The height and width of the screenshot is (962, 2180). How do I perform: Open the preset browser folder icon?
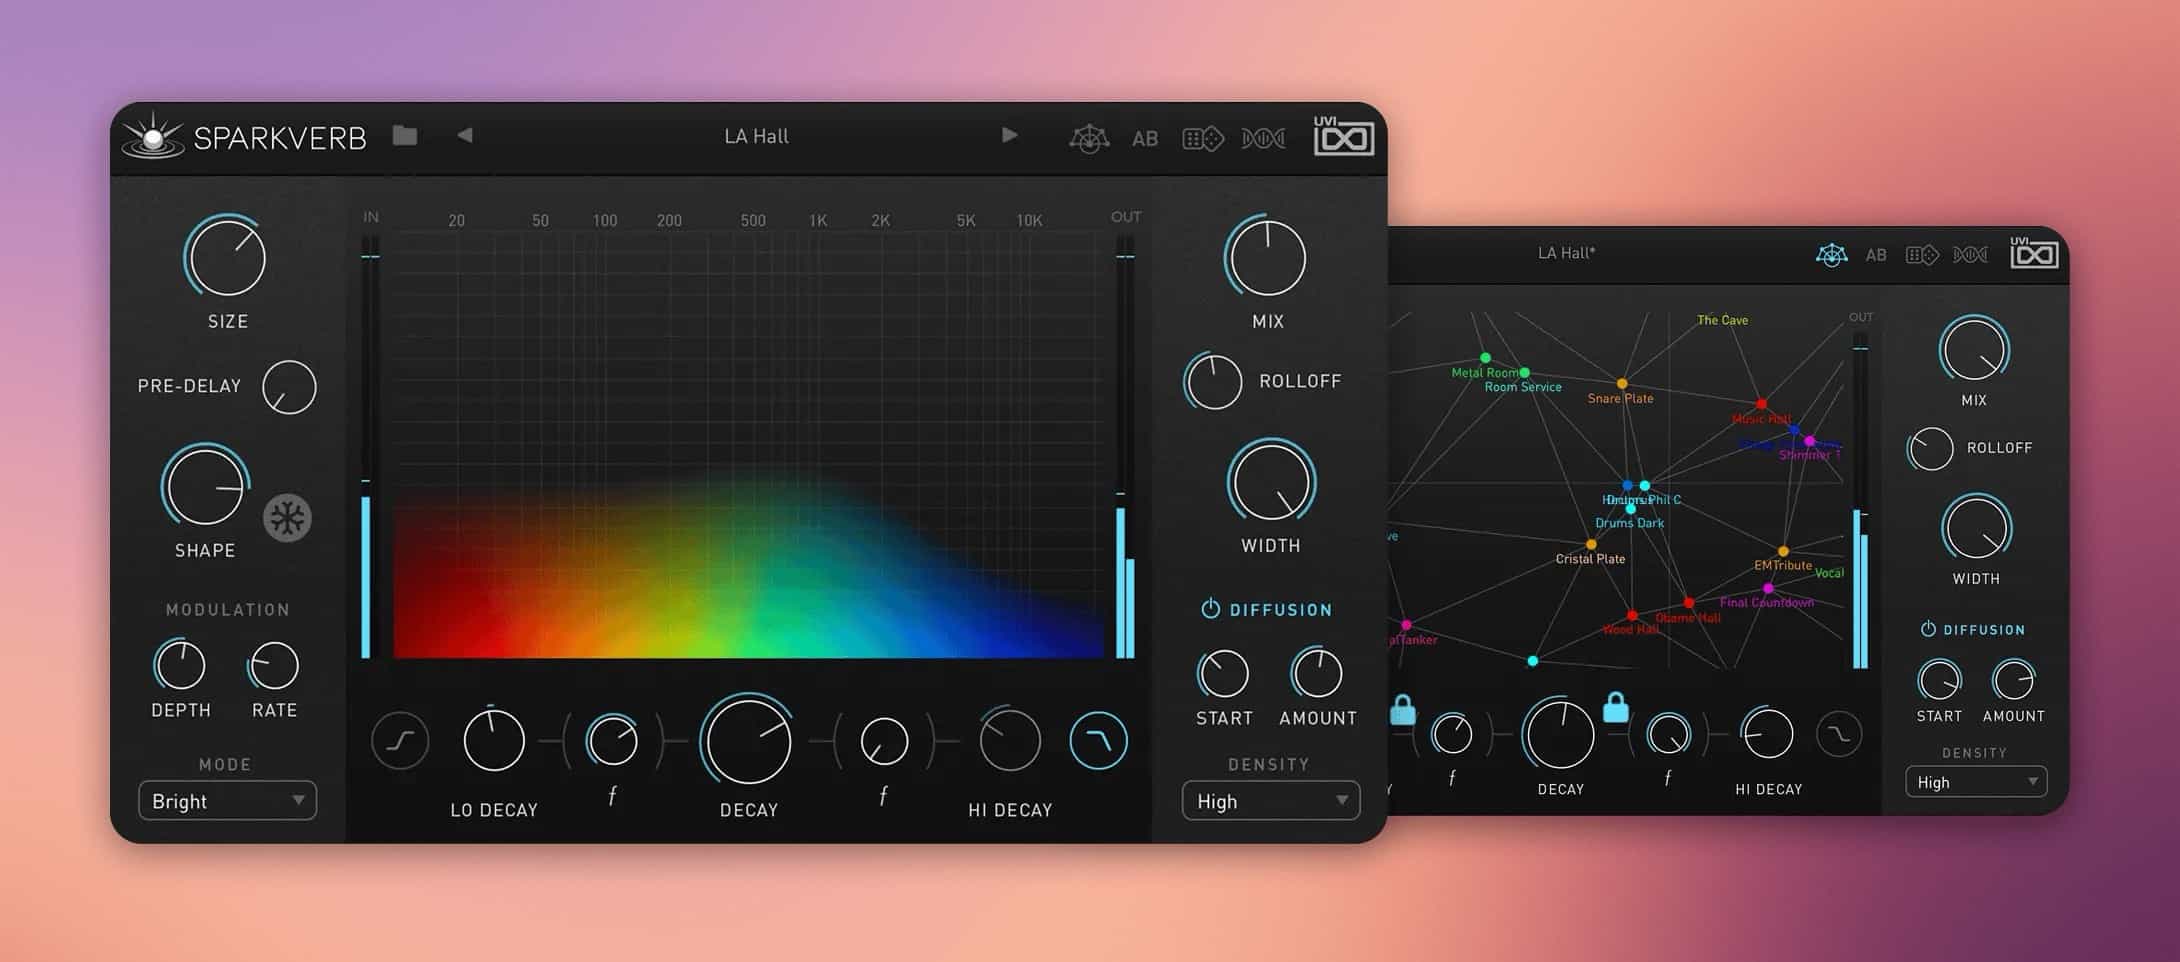404,136
